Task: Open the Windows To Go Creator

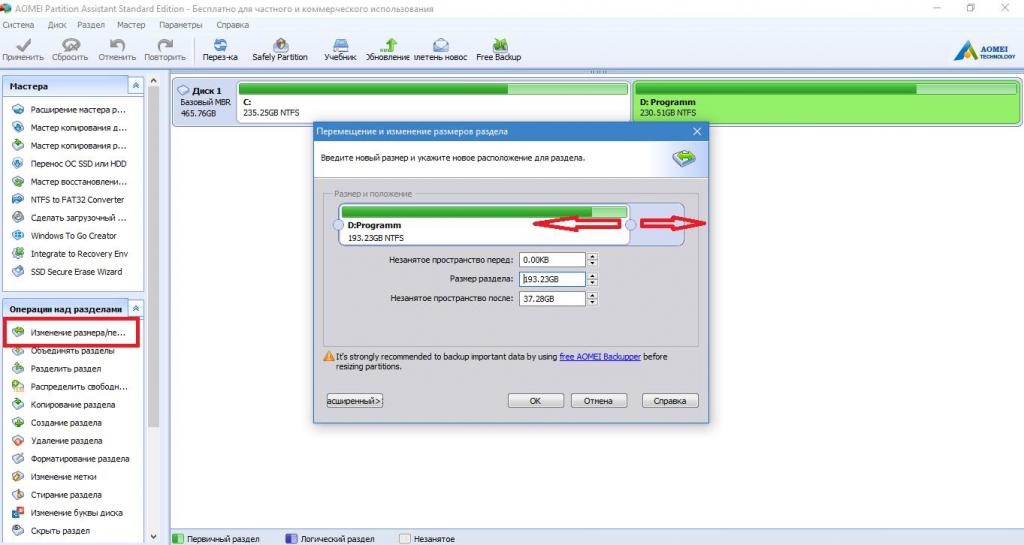Action: point(64,236)
